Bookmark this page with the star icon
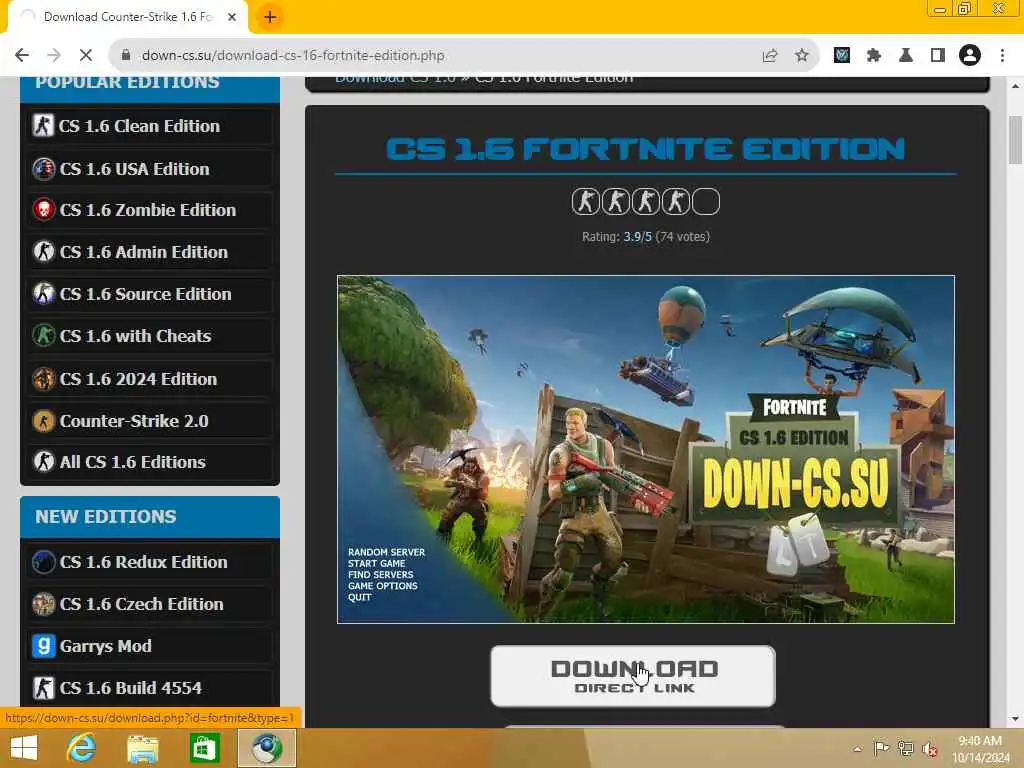The height and width of the screenshot is (768, 1024). (802, 56)
